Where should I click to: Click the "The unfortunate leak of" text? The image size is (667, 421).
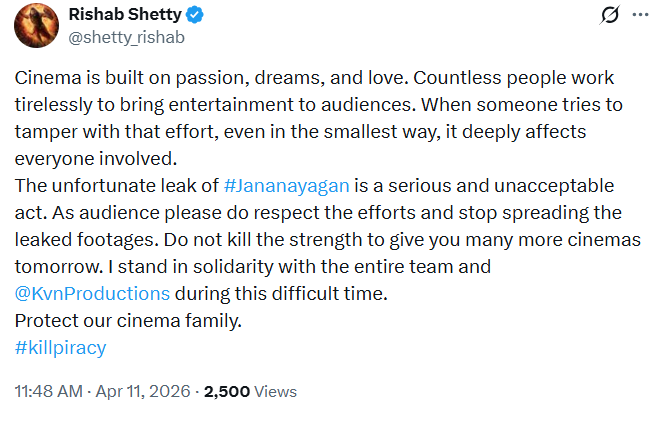(x=116, y=187)
